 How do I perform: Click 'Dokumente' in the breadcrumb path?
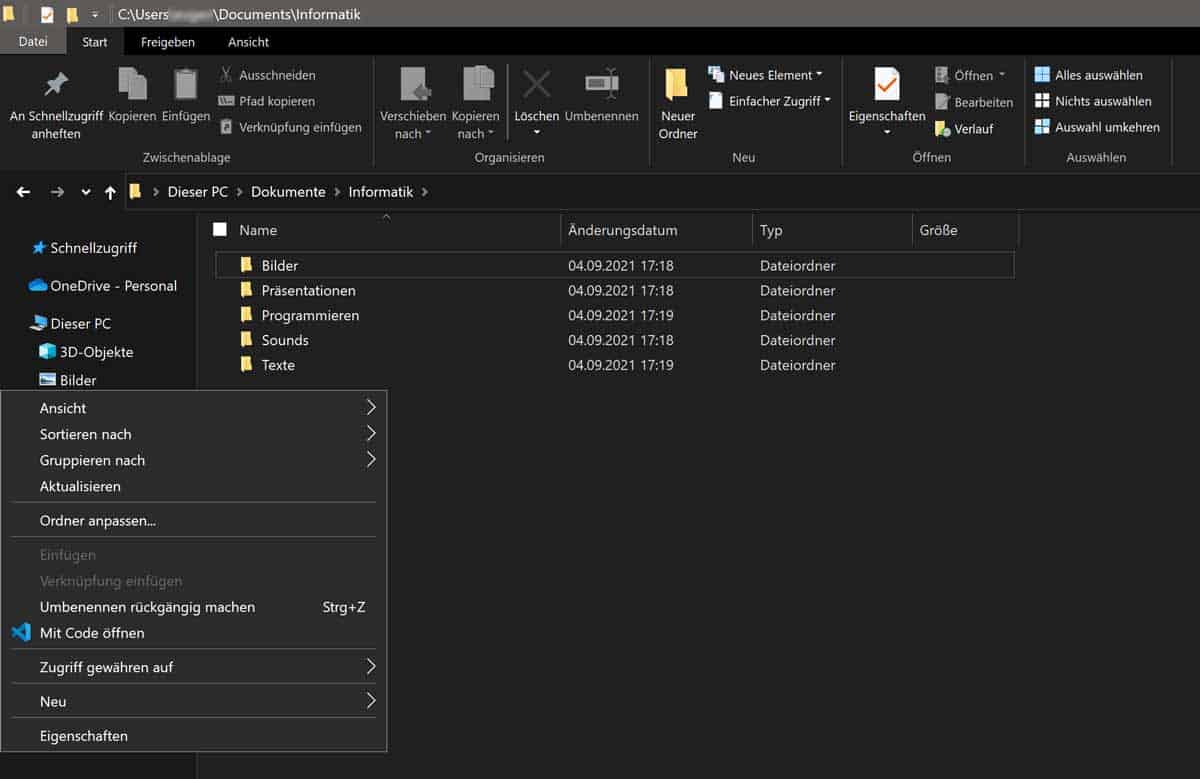(288, 192)
